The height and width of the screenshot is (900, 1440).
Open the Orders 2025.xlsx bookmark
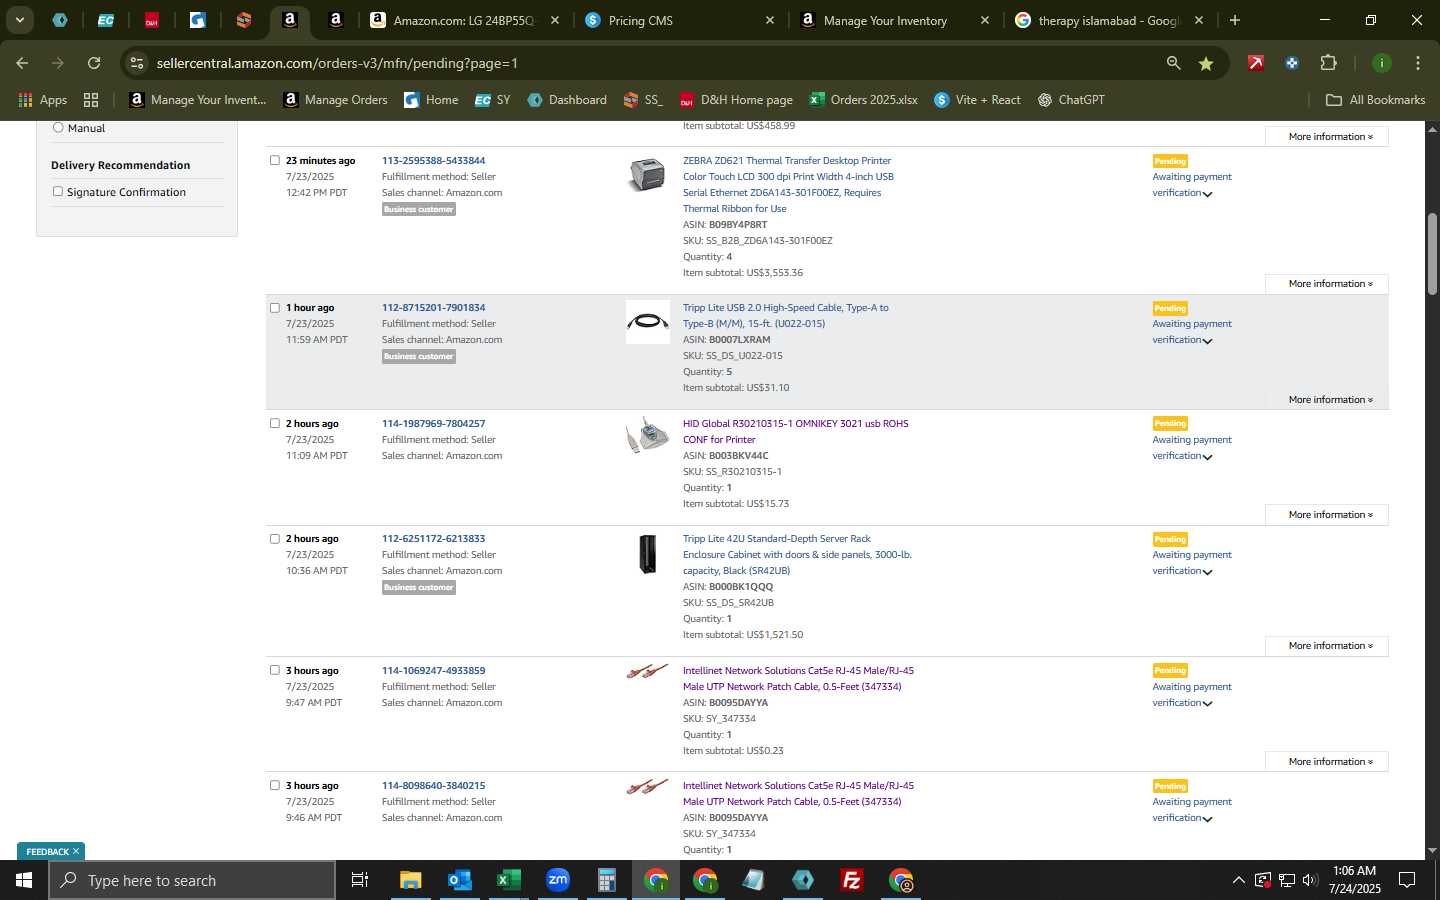tap(863, 100)
